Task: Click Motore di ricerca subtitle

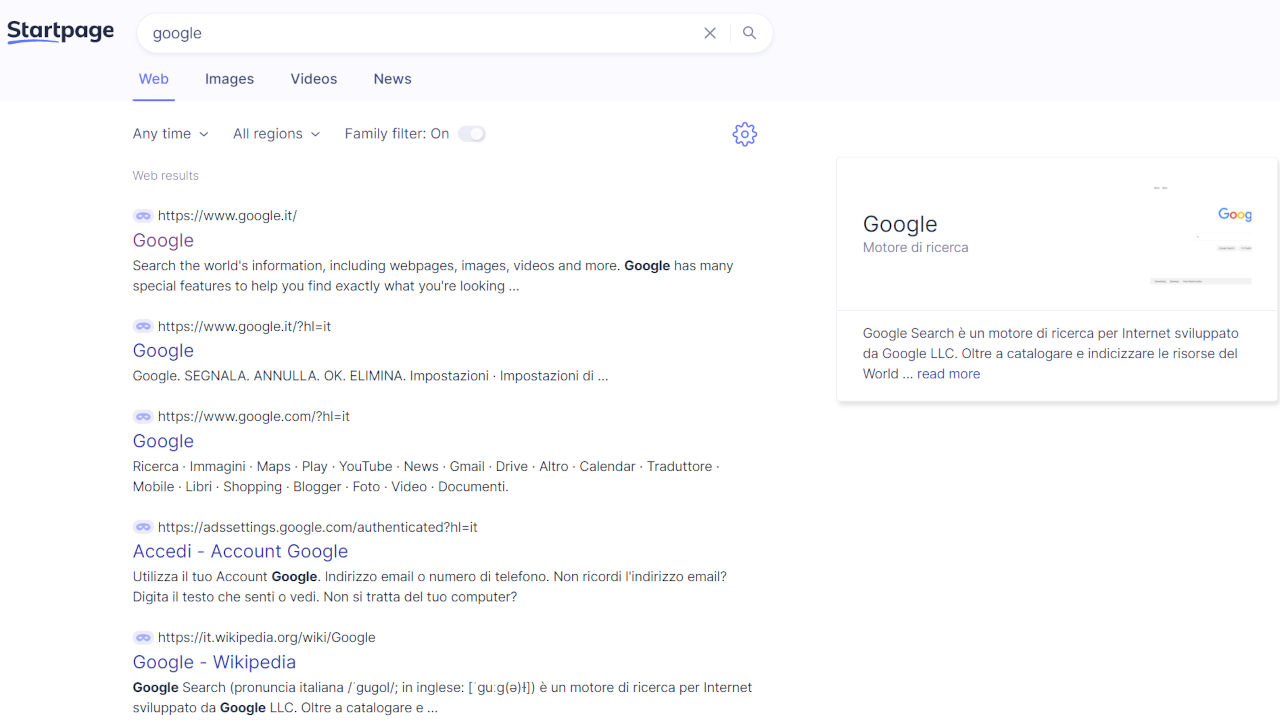Action: 916,247
